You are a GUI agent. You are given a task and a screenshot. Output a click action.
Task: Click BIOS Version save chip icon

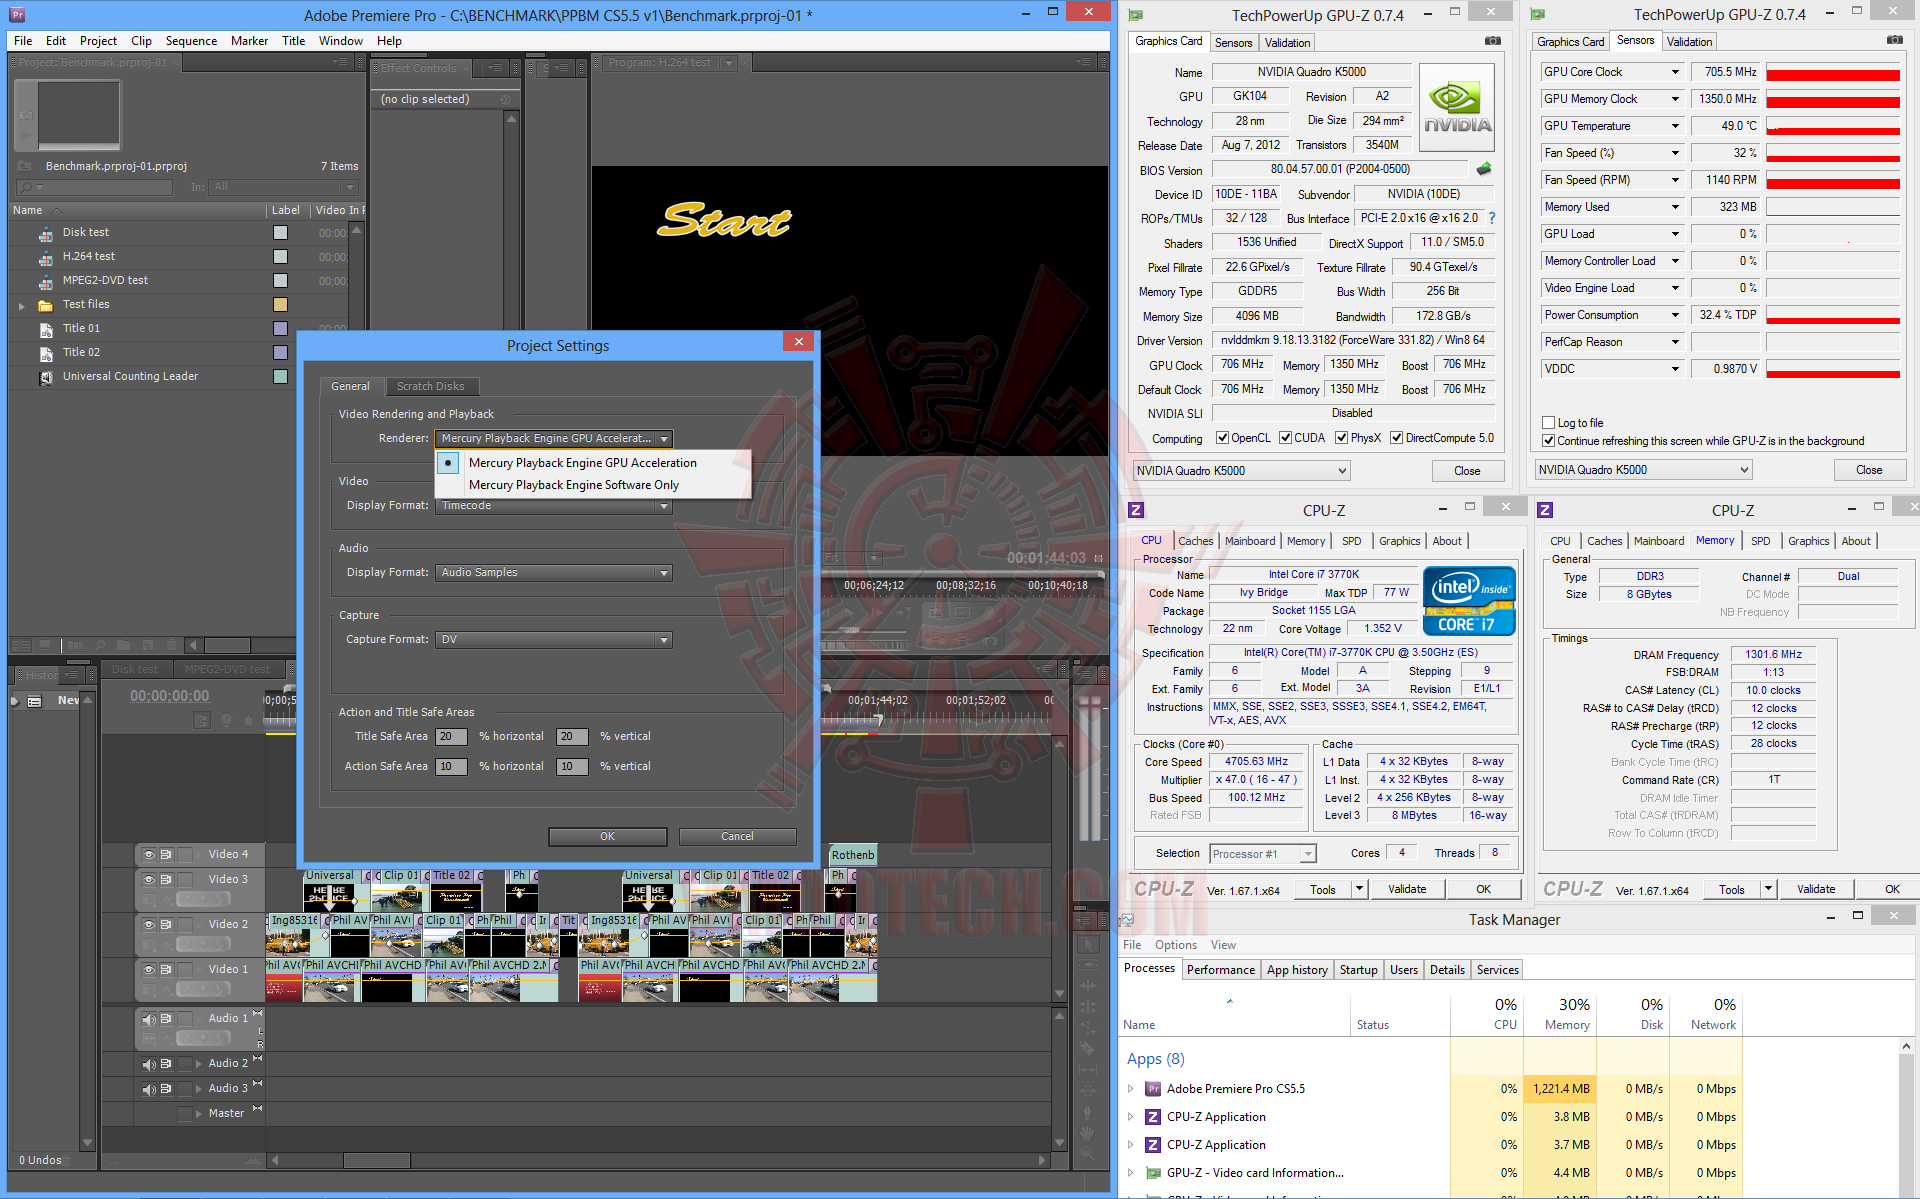click(1484, 169)
